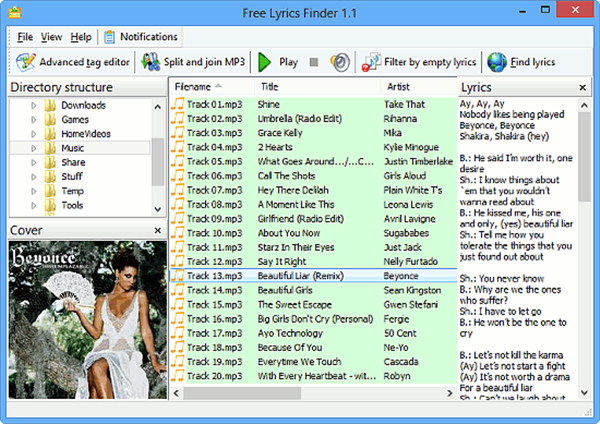Screen dimensions: 600x424
Task: Sort tracks by Artist column header
Action: coord(398,87)
